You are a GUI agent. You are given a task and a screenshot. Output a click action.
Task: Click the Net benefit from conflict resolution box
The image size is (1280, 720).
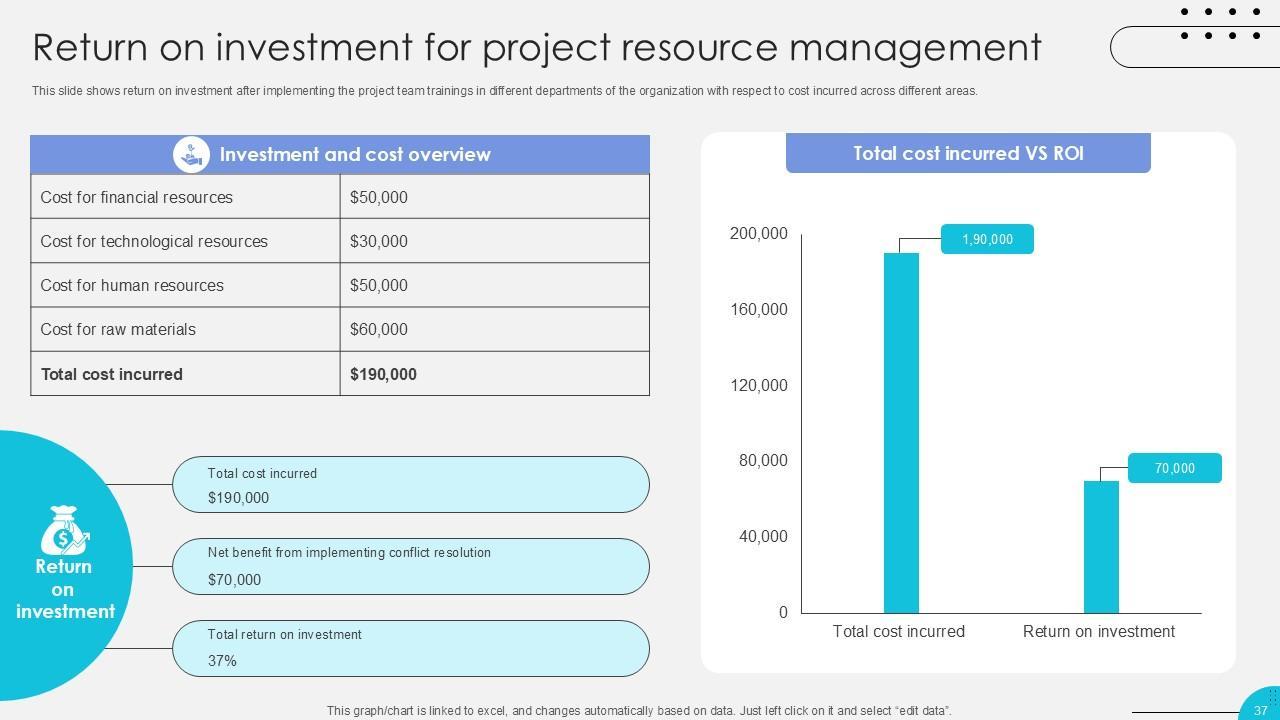410,566
